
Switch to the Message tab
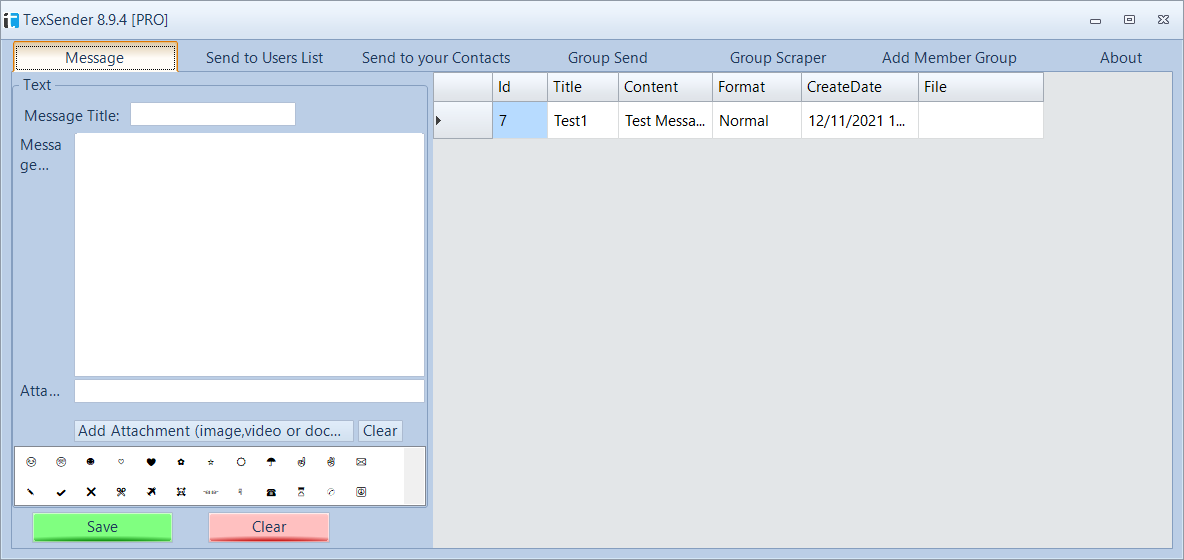click(x=95, y=57)
